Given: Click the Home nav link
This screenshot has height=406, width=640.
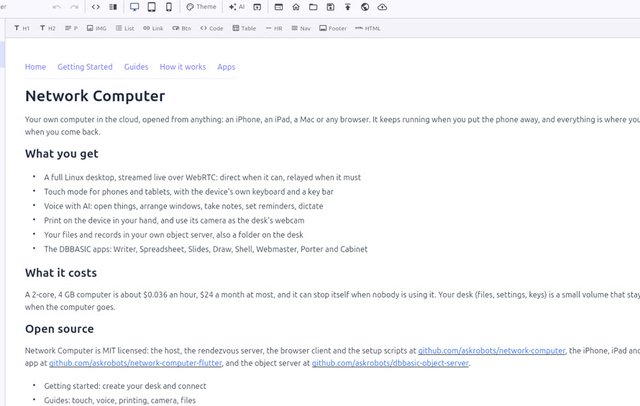Looking at the screenshot, I should pos(36,67).
